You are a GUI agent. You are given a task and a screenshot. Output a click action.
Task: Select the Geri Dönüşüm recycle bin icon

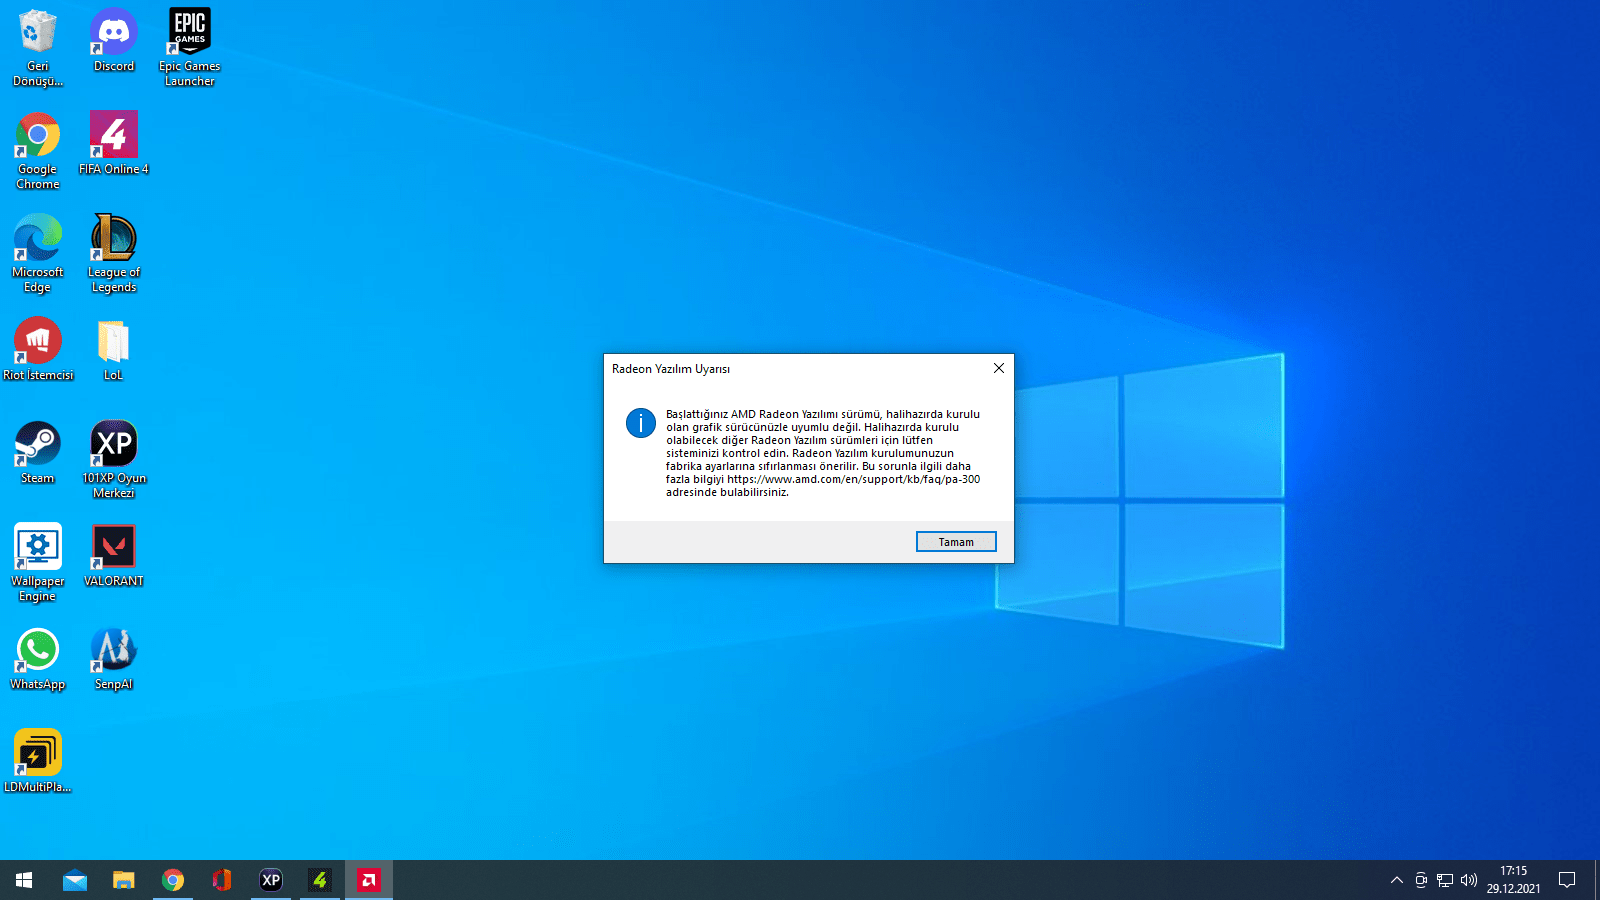click(38, 48)
